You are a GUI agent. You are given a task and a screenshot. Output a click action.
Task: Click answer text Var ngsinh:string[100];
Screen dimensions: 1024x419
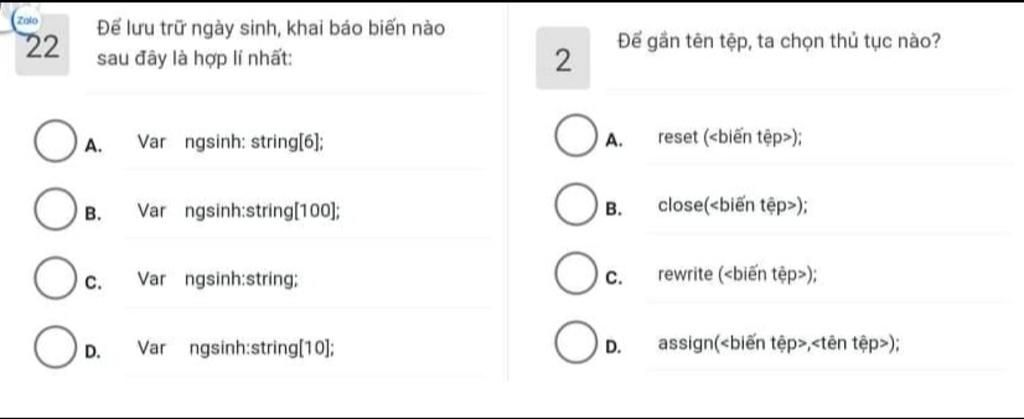point(239,211)
